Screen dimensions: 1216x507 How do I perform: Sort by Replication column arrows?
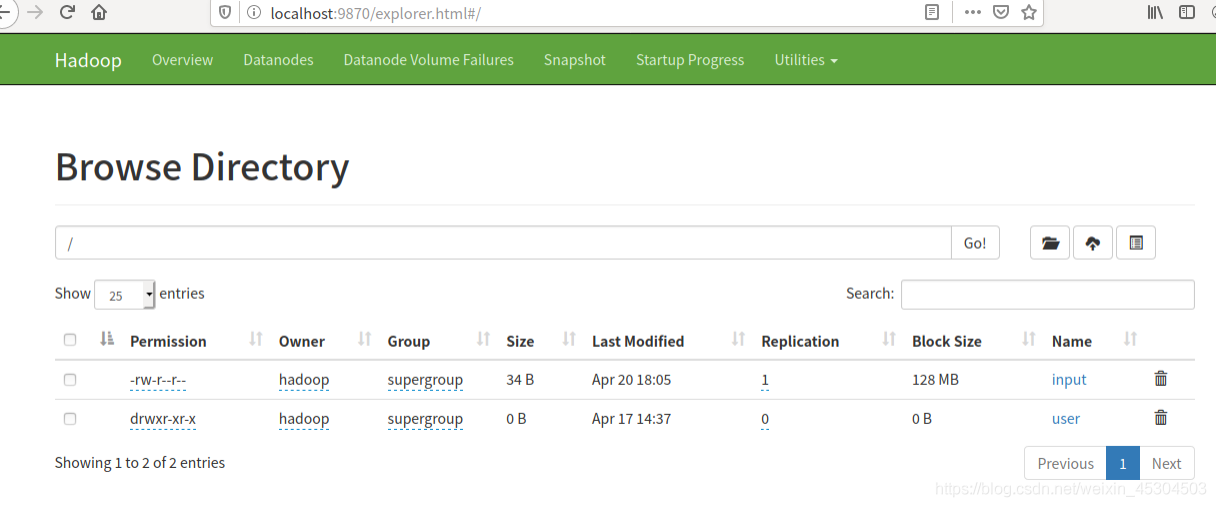889,340
